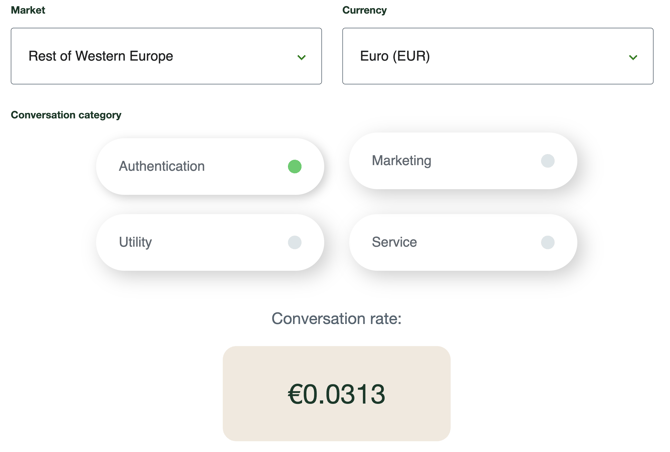Viewport: 670px width, 452px height.
Task: Choose the Utility conversation category
Action: [x=210, y=242]
